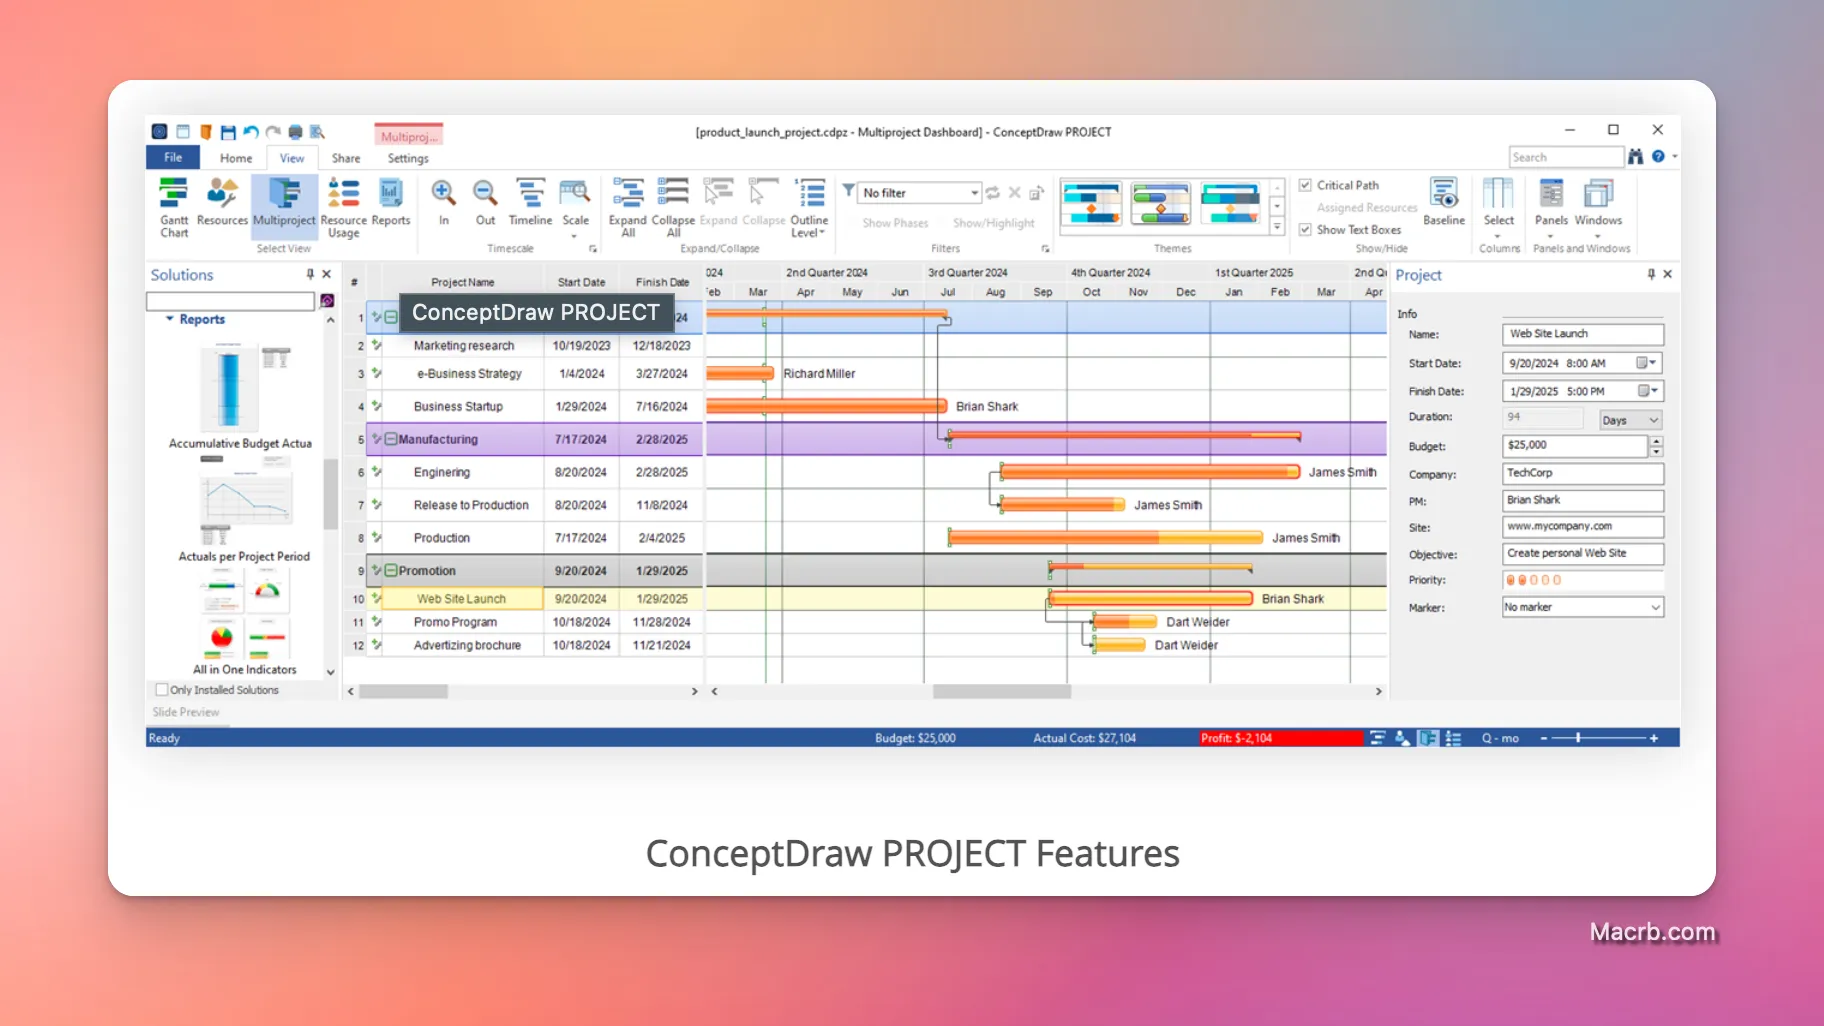Click the Finish Date column header
The width and height of the screenshot is (1824, 1026).
662,282
